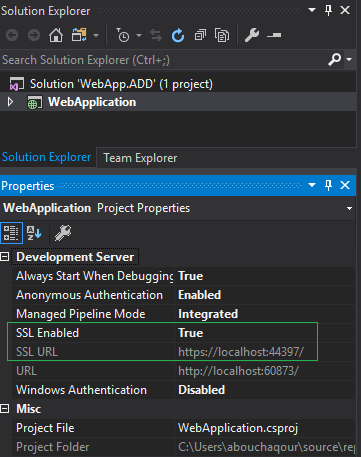The image size is (361, 457).
Task: Switch the Properties grid to alphabetical sorting
Action: coord(34,232)
